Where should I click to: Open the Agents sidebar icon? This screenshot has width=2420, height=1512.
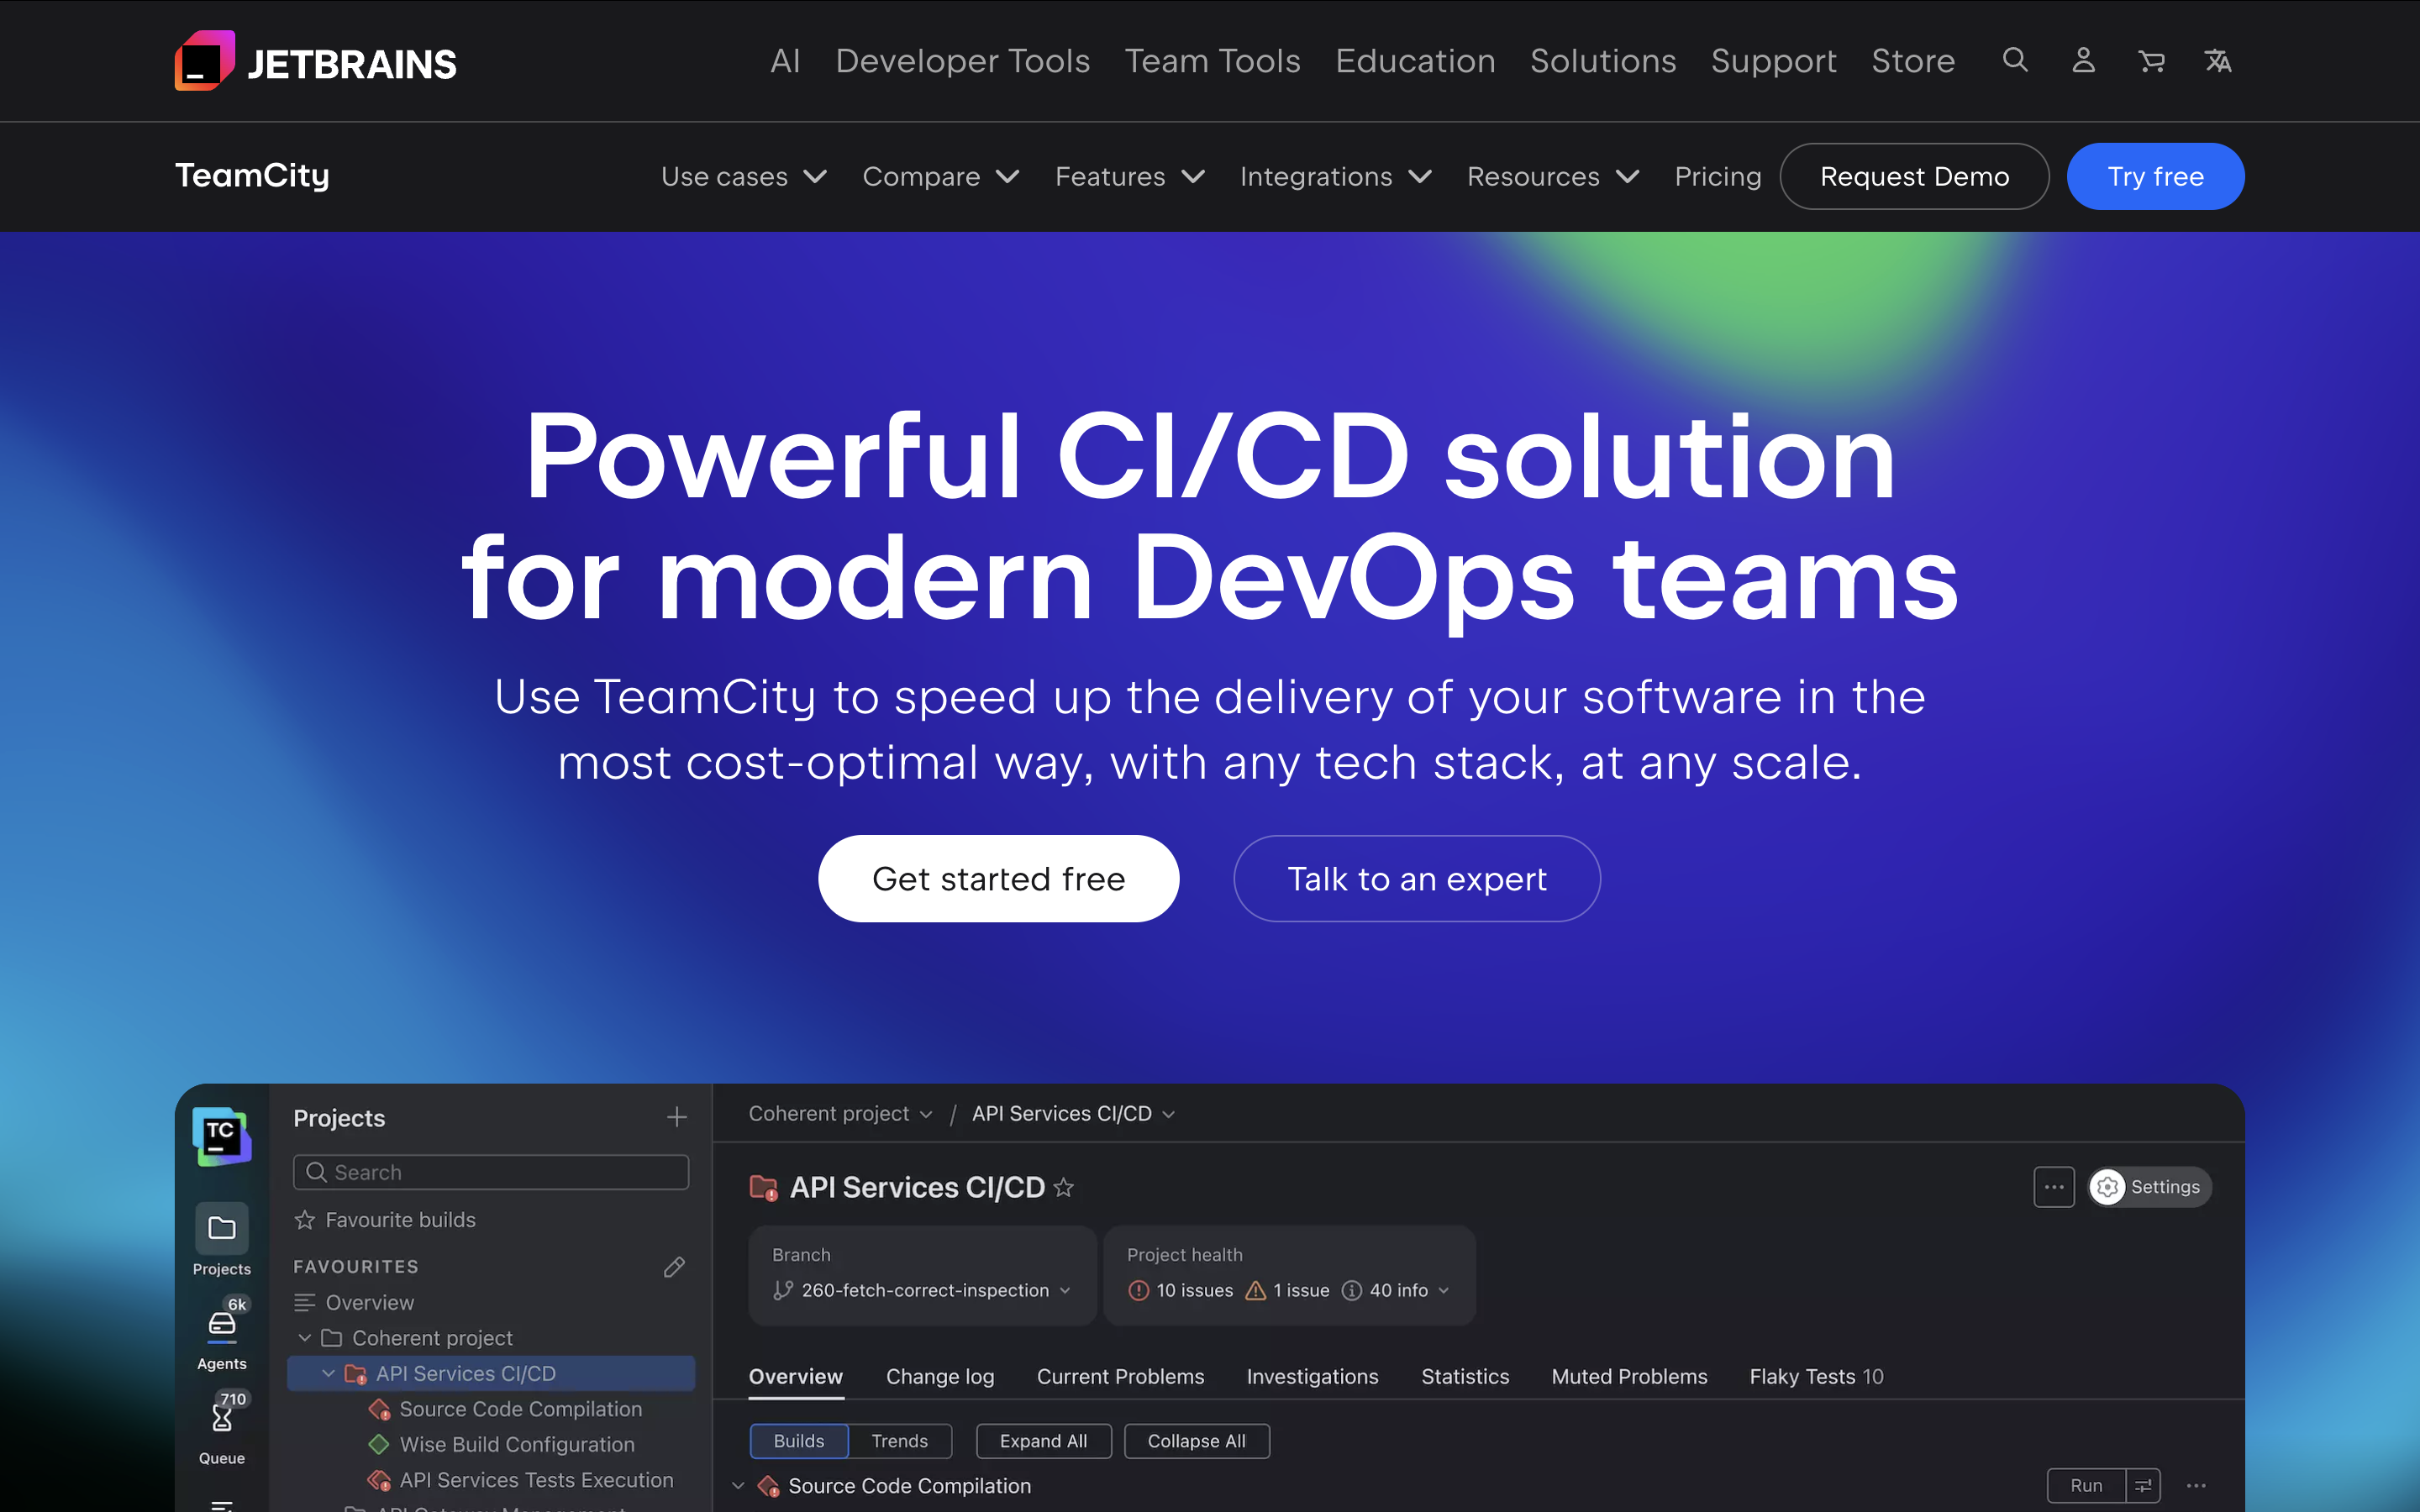click(222, 1335)
